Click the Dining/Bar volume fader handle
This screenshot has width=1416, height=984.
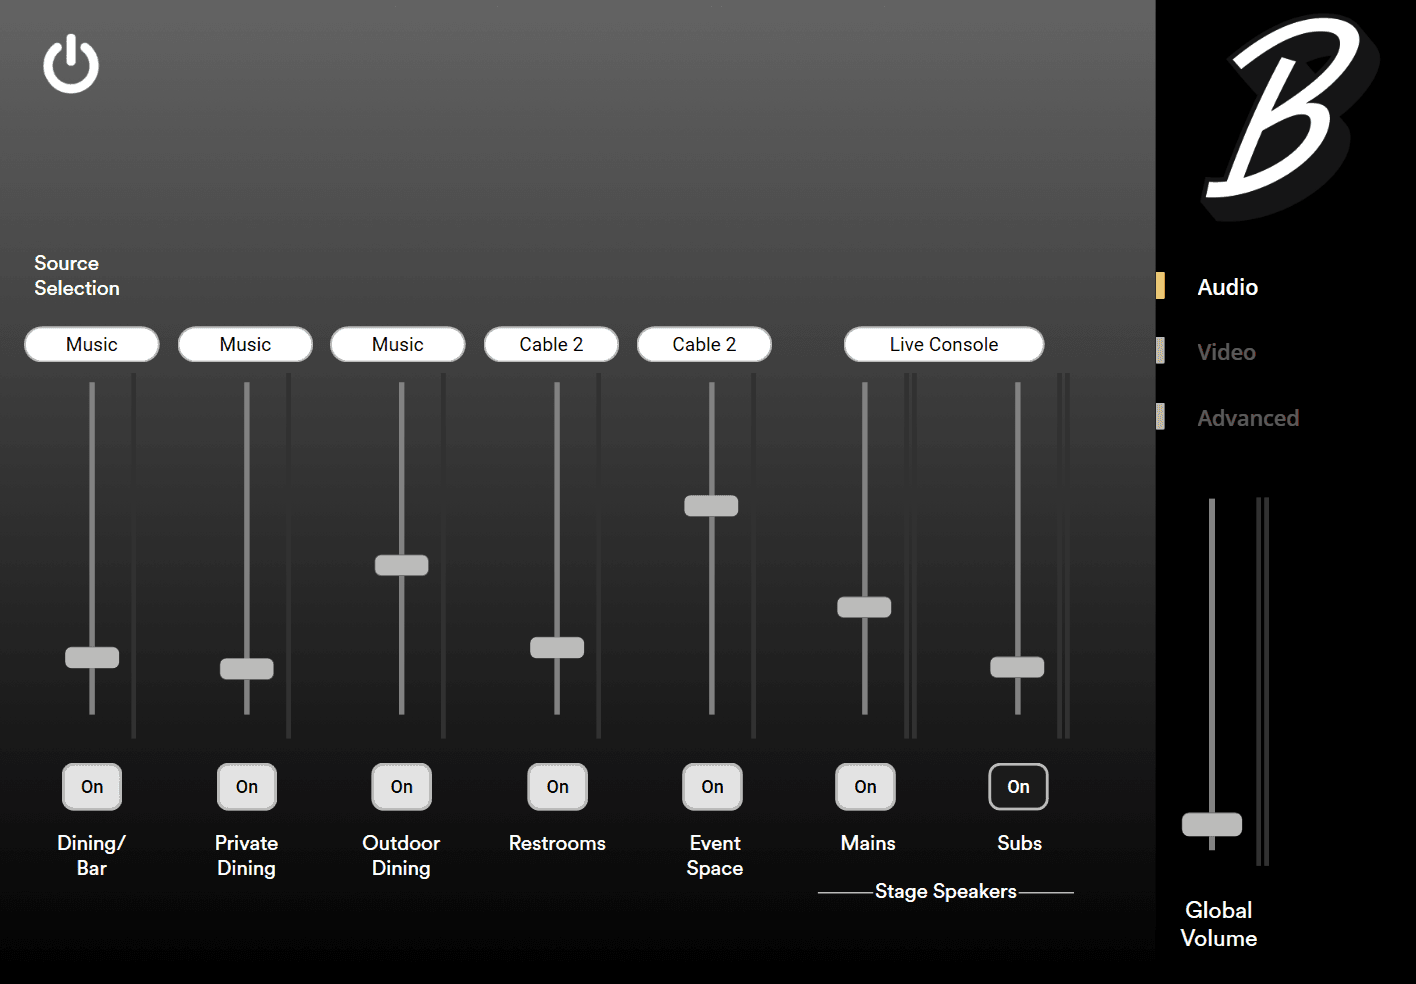92,657
